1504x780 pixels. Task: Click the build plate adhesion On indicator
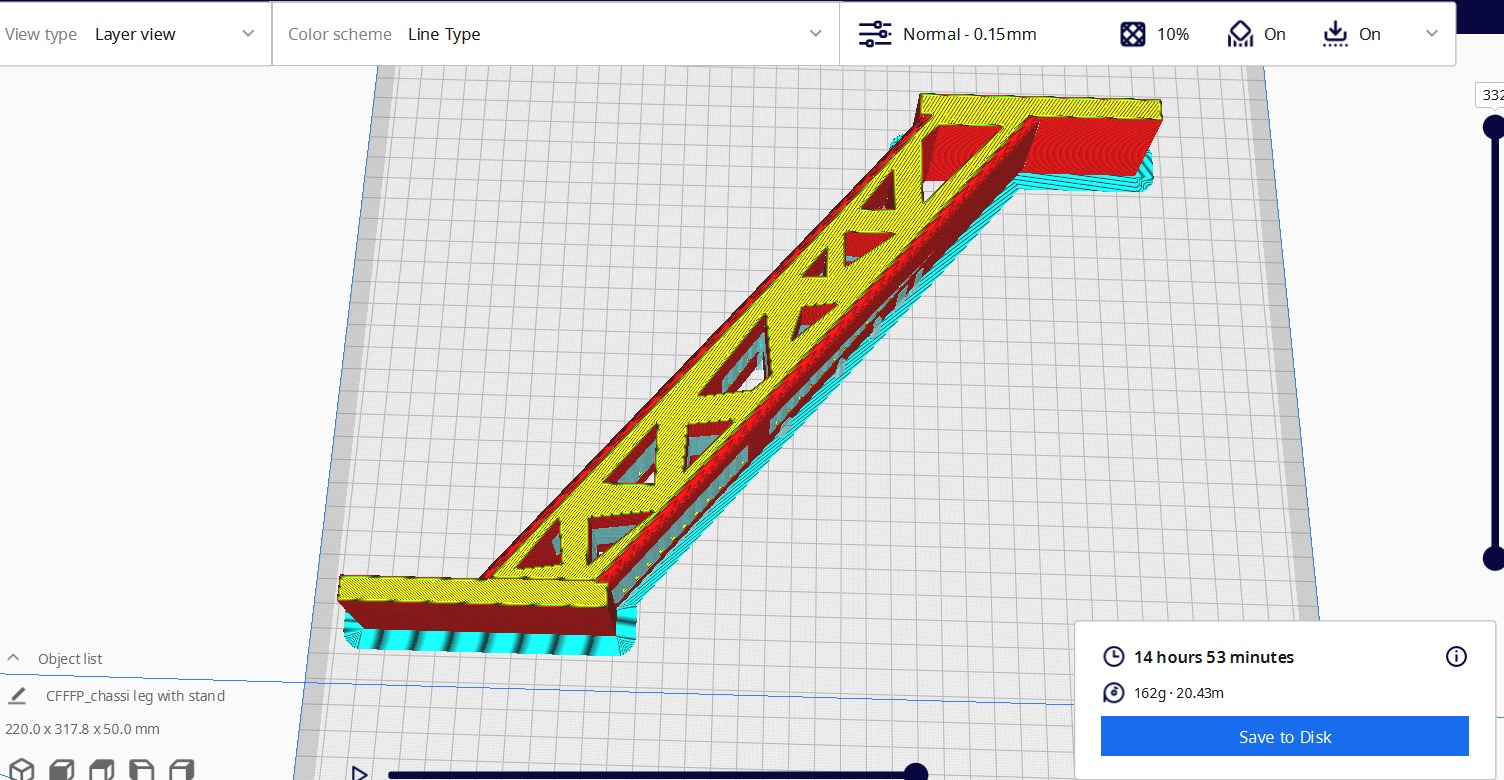pos(1335,34)
